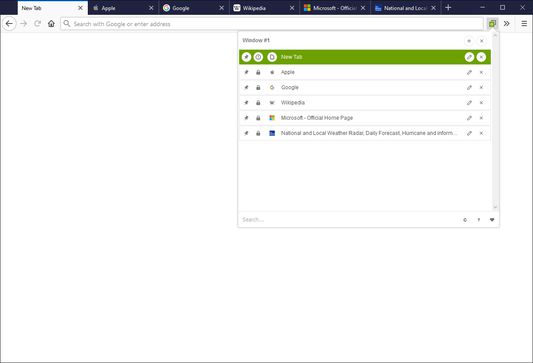Pin the Apple tab row
Image resolution: width=533 pixels, height=363 pixels.
tap(246, 72)
